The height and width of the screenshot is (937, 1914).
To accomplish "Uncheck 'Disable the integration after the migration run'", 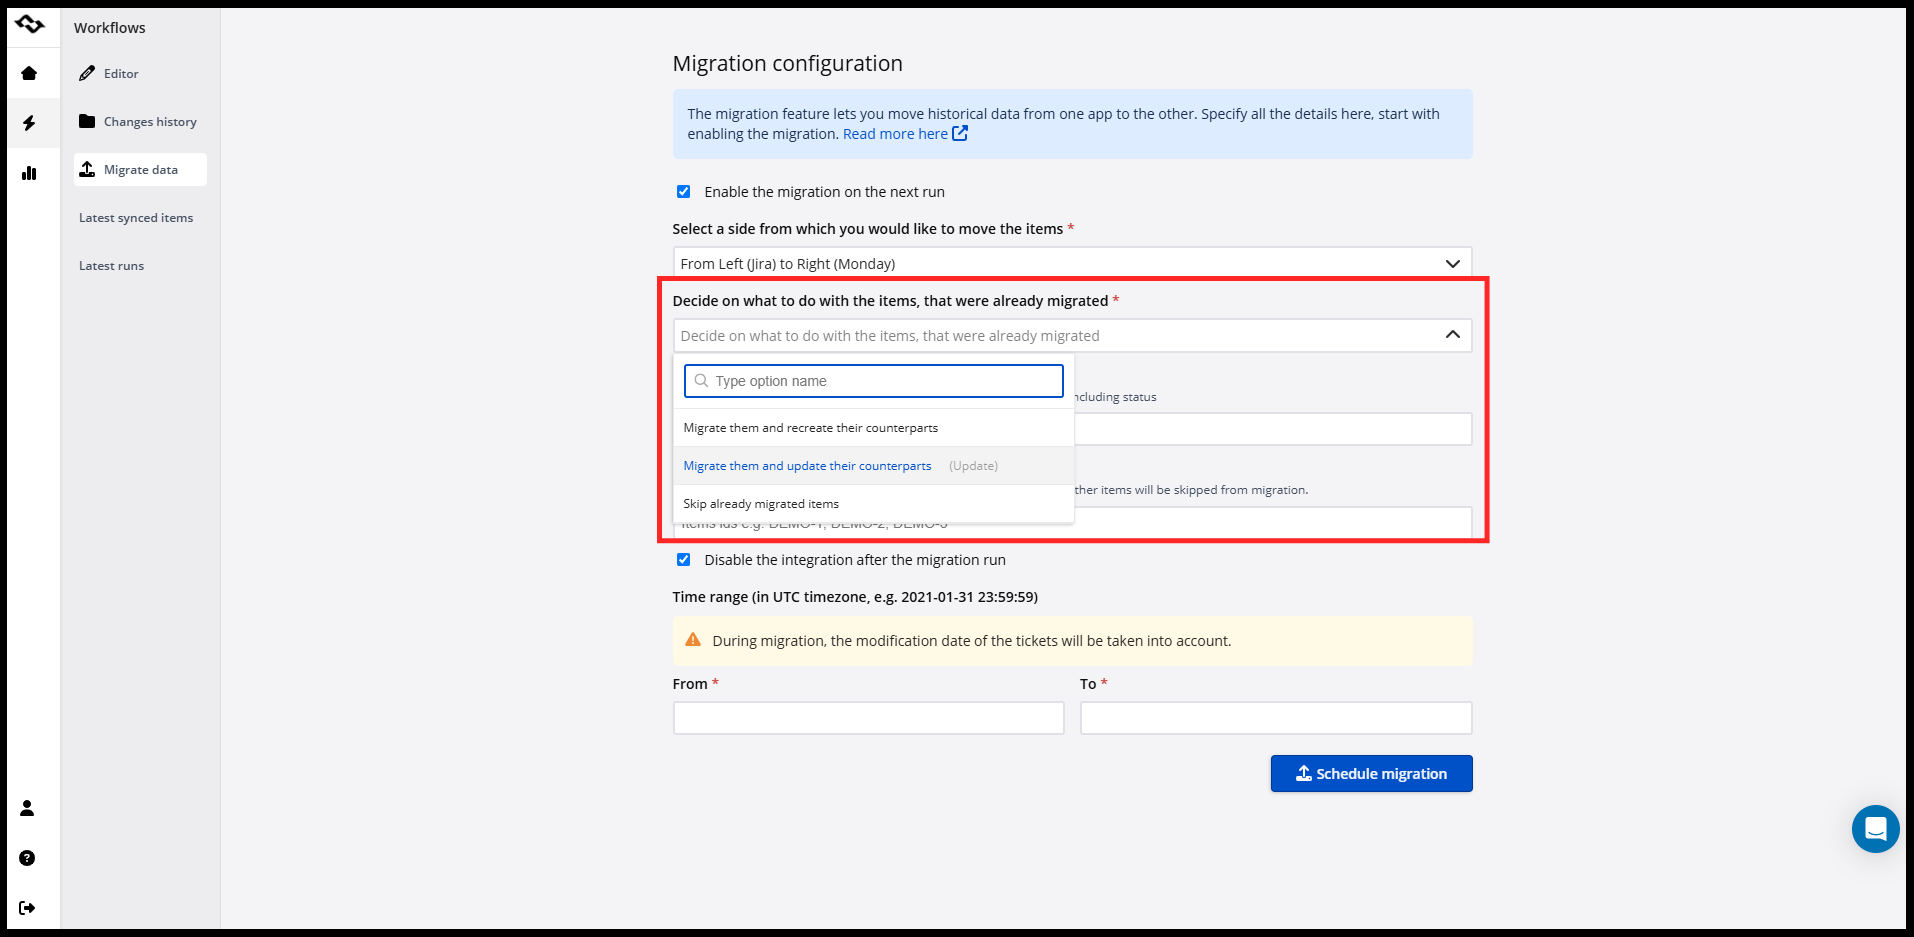I will tap(684, 560).
